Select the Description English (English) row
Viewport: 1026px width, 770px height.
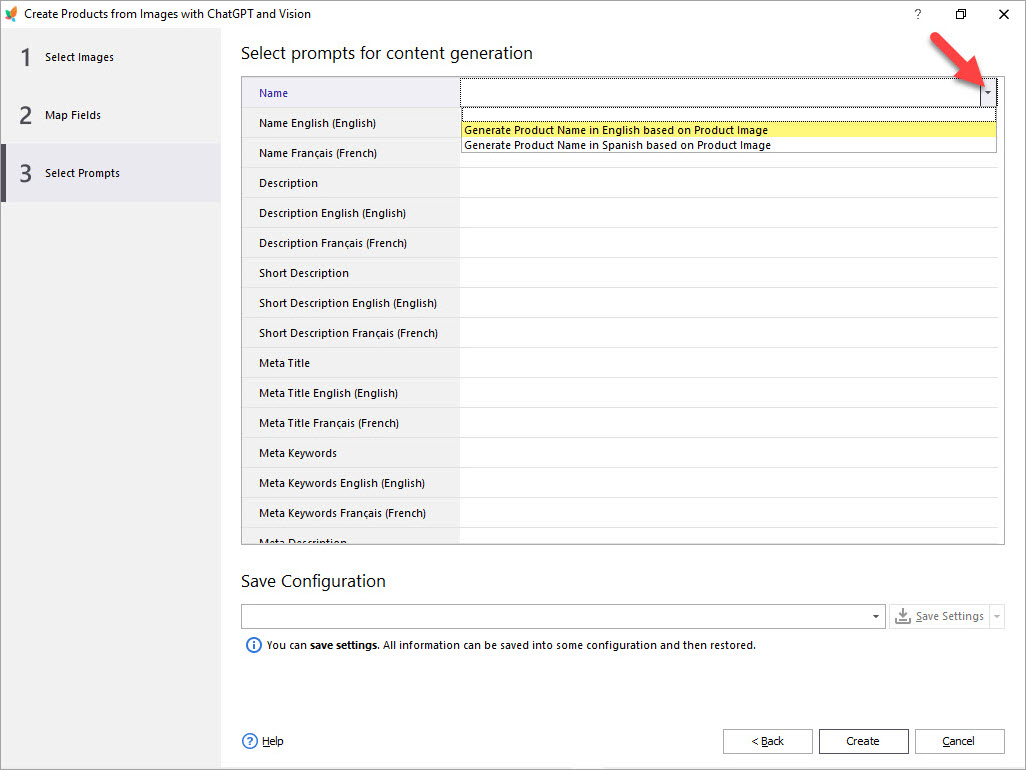click(x=351, y=213)
